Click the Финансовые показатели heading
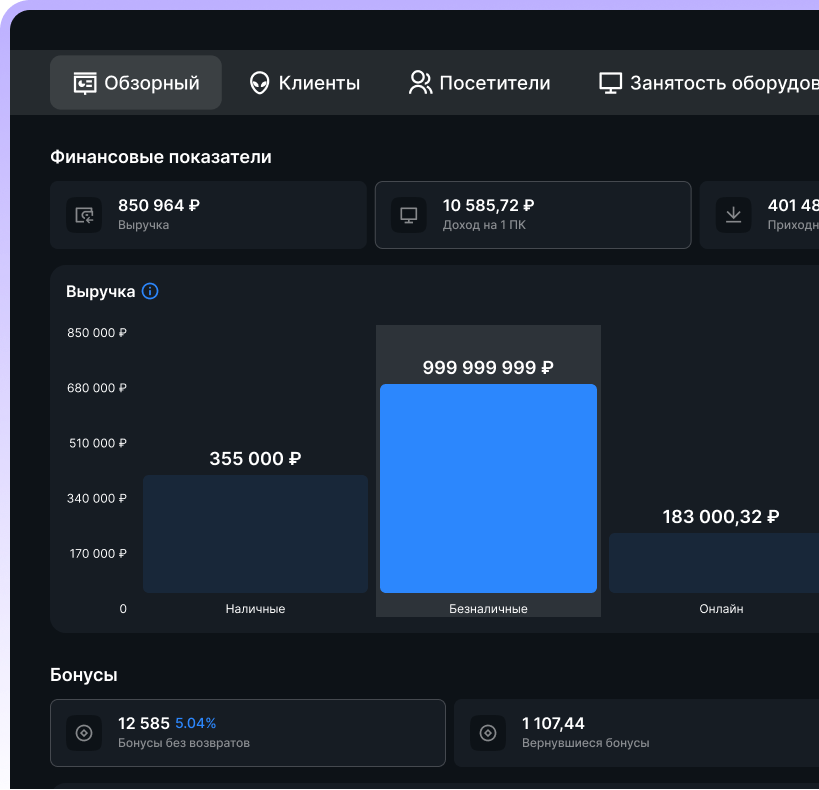Viewport: 819px width, 790px height. (161, 157)
